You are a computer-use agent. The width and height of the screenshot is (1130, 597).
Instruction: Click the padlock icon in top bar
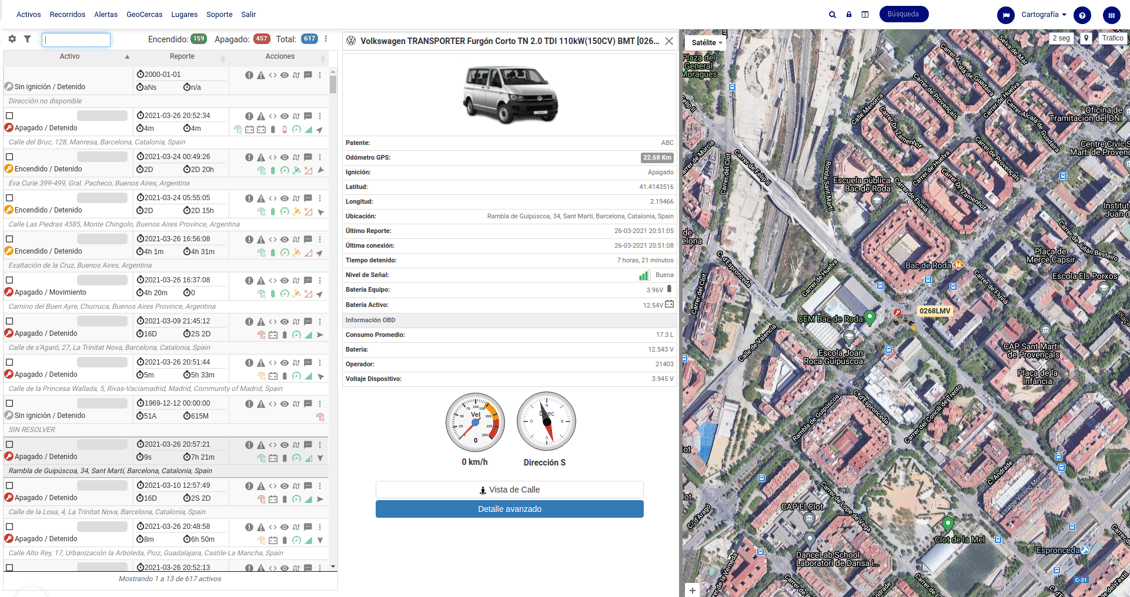point(849,14)
